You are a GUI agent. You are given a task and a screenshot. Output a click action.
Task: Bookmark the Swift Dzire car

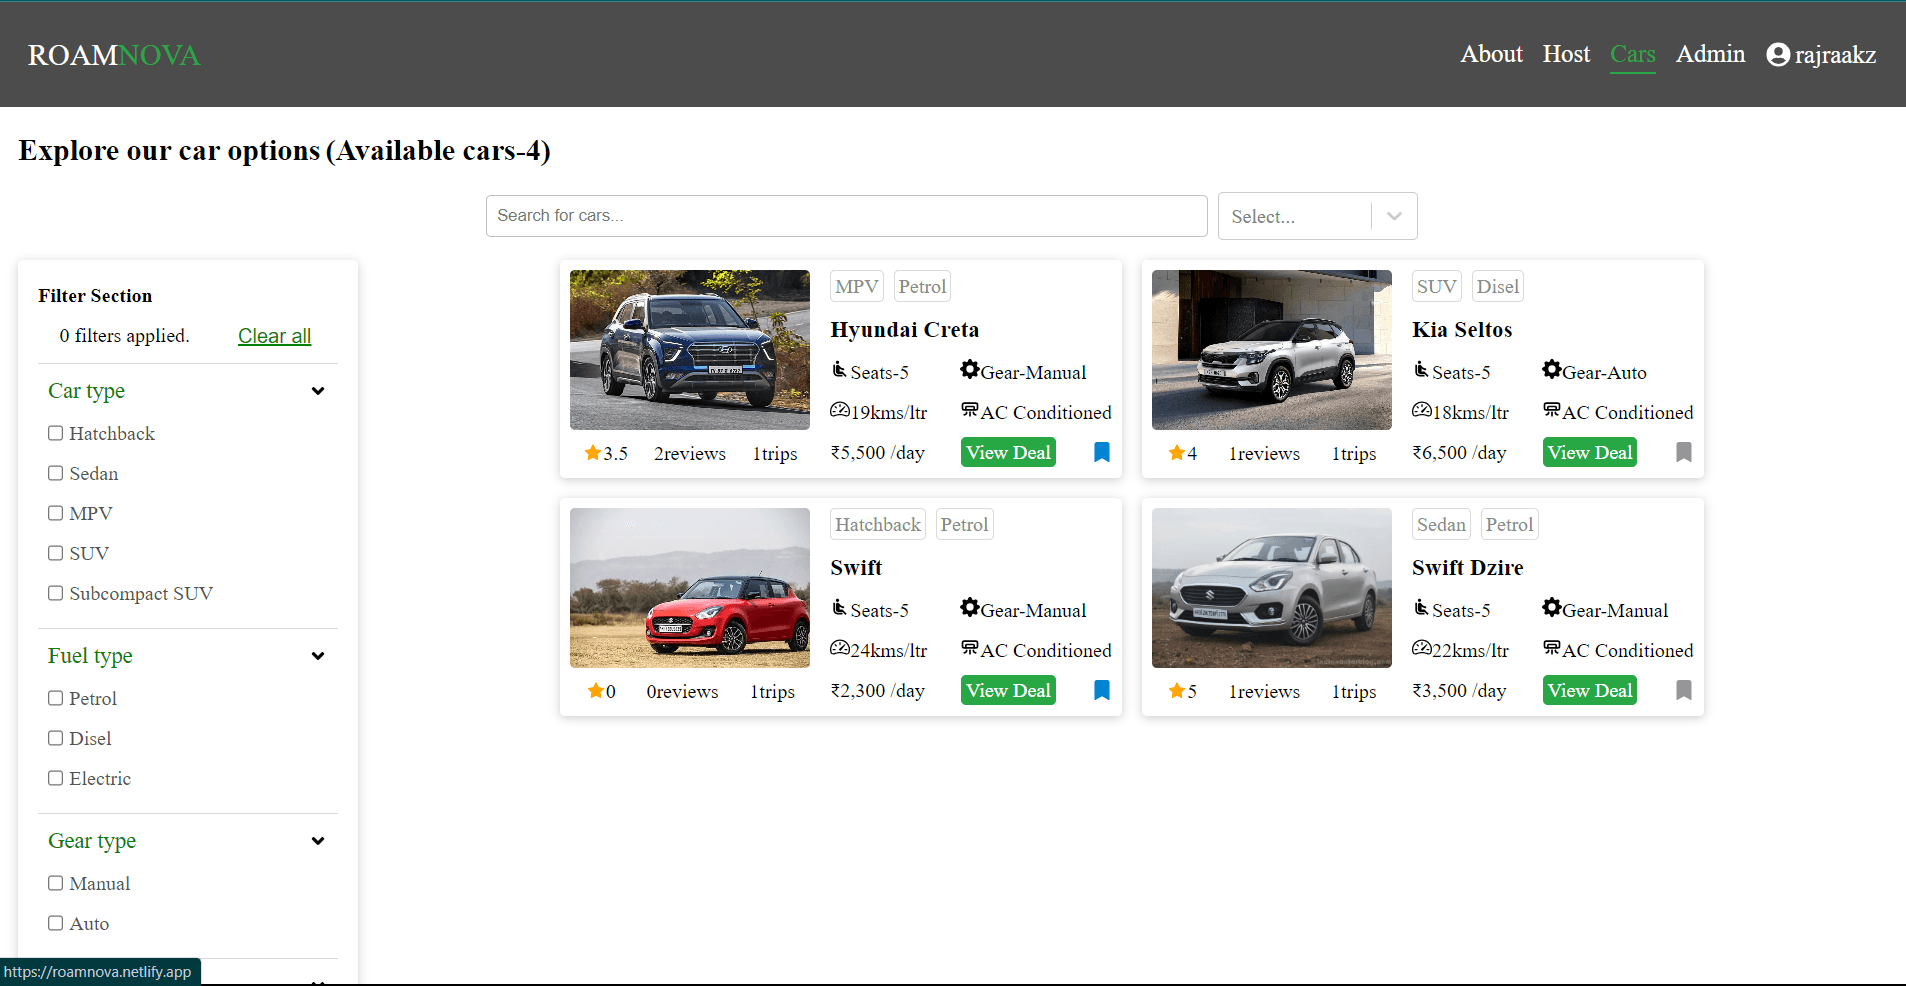click(1683, 690)
